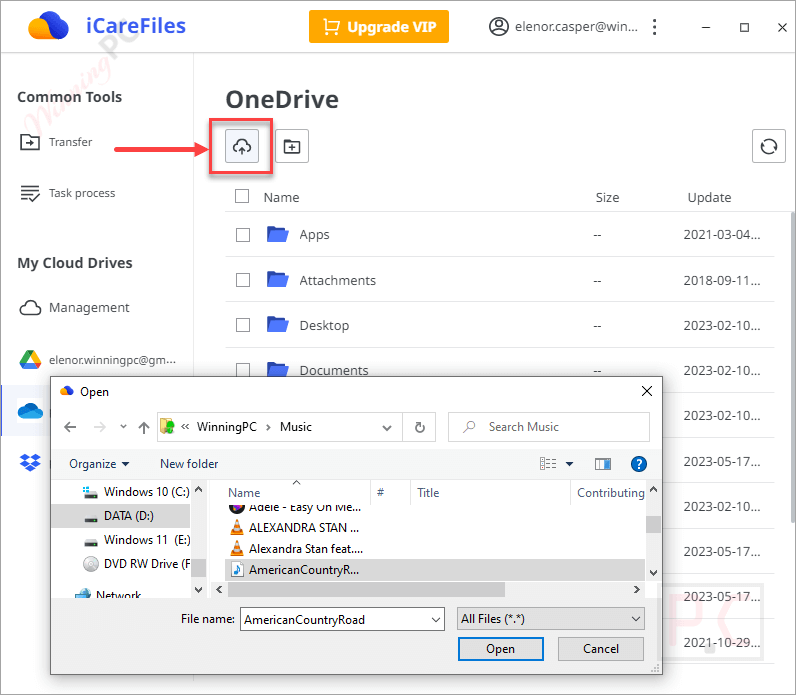
Task: Click the file list vertical scrollbar down arrow
Action: pyautogui.click(x=653, y=573)
